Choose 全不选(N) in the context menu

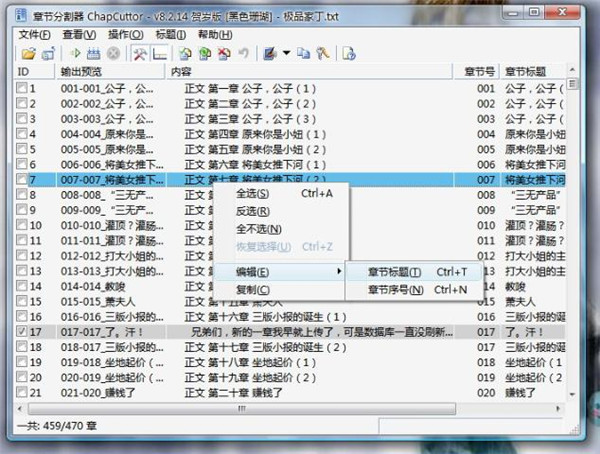click(x=281, y=229)
